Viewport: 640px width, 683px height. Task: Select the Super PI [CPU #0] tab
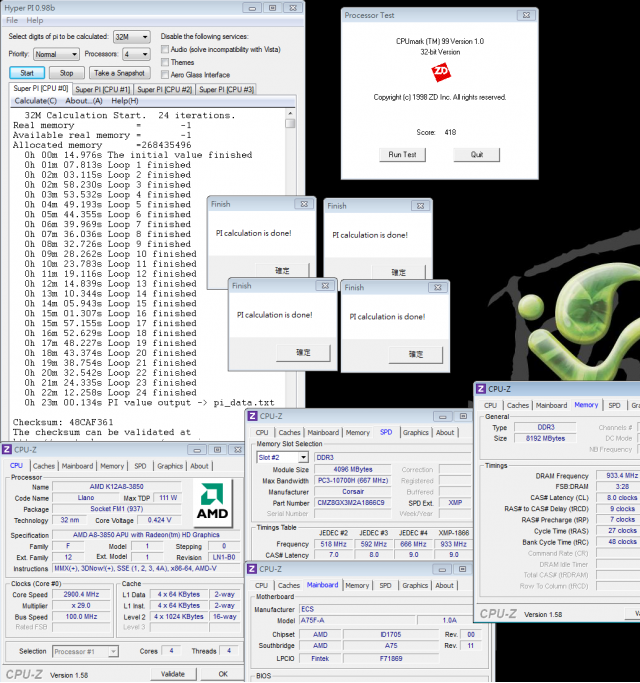tap(41, 88)
